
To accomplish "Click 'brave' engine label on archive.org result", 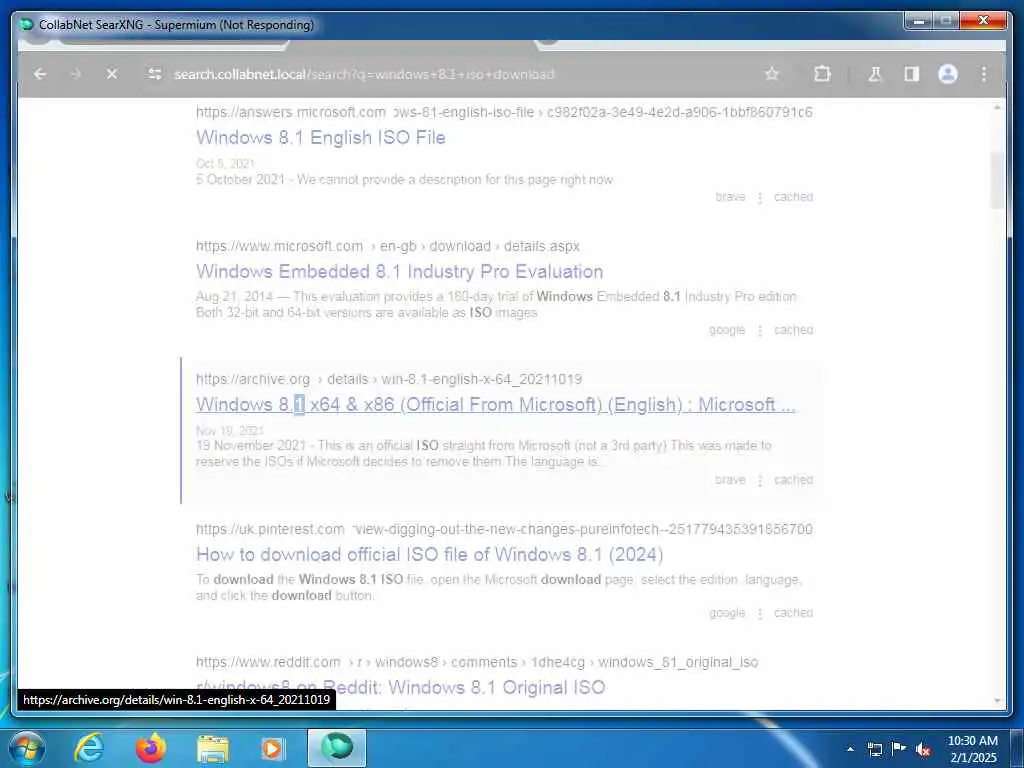I will [730, 480].
